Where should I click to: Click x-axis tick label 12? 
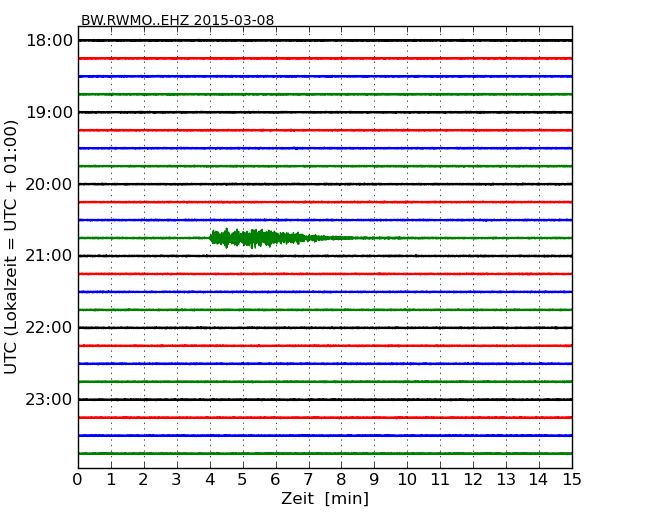[473, 480]
